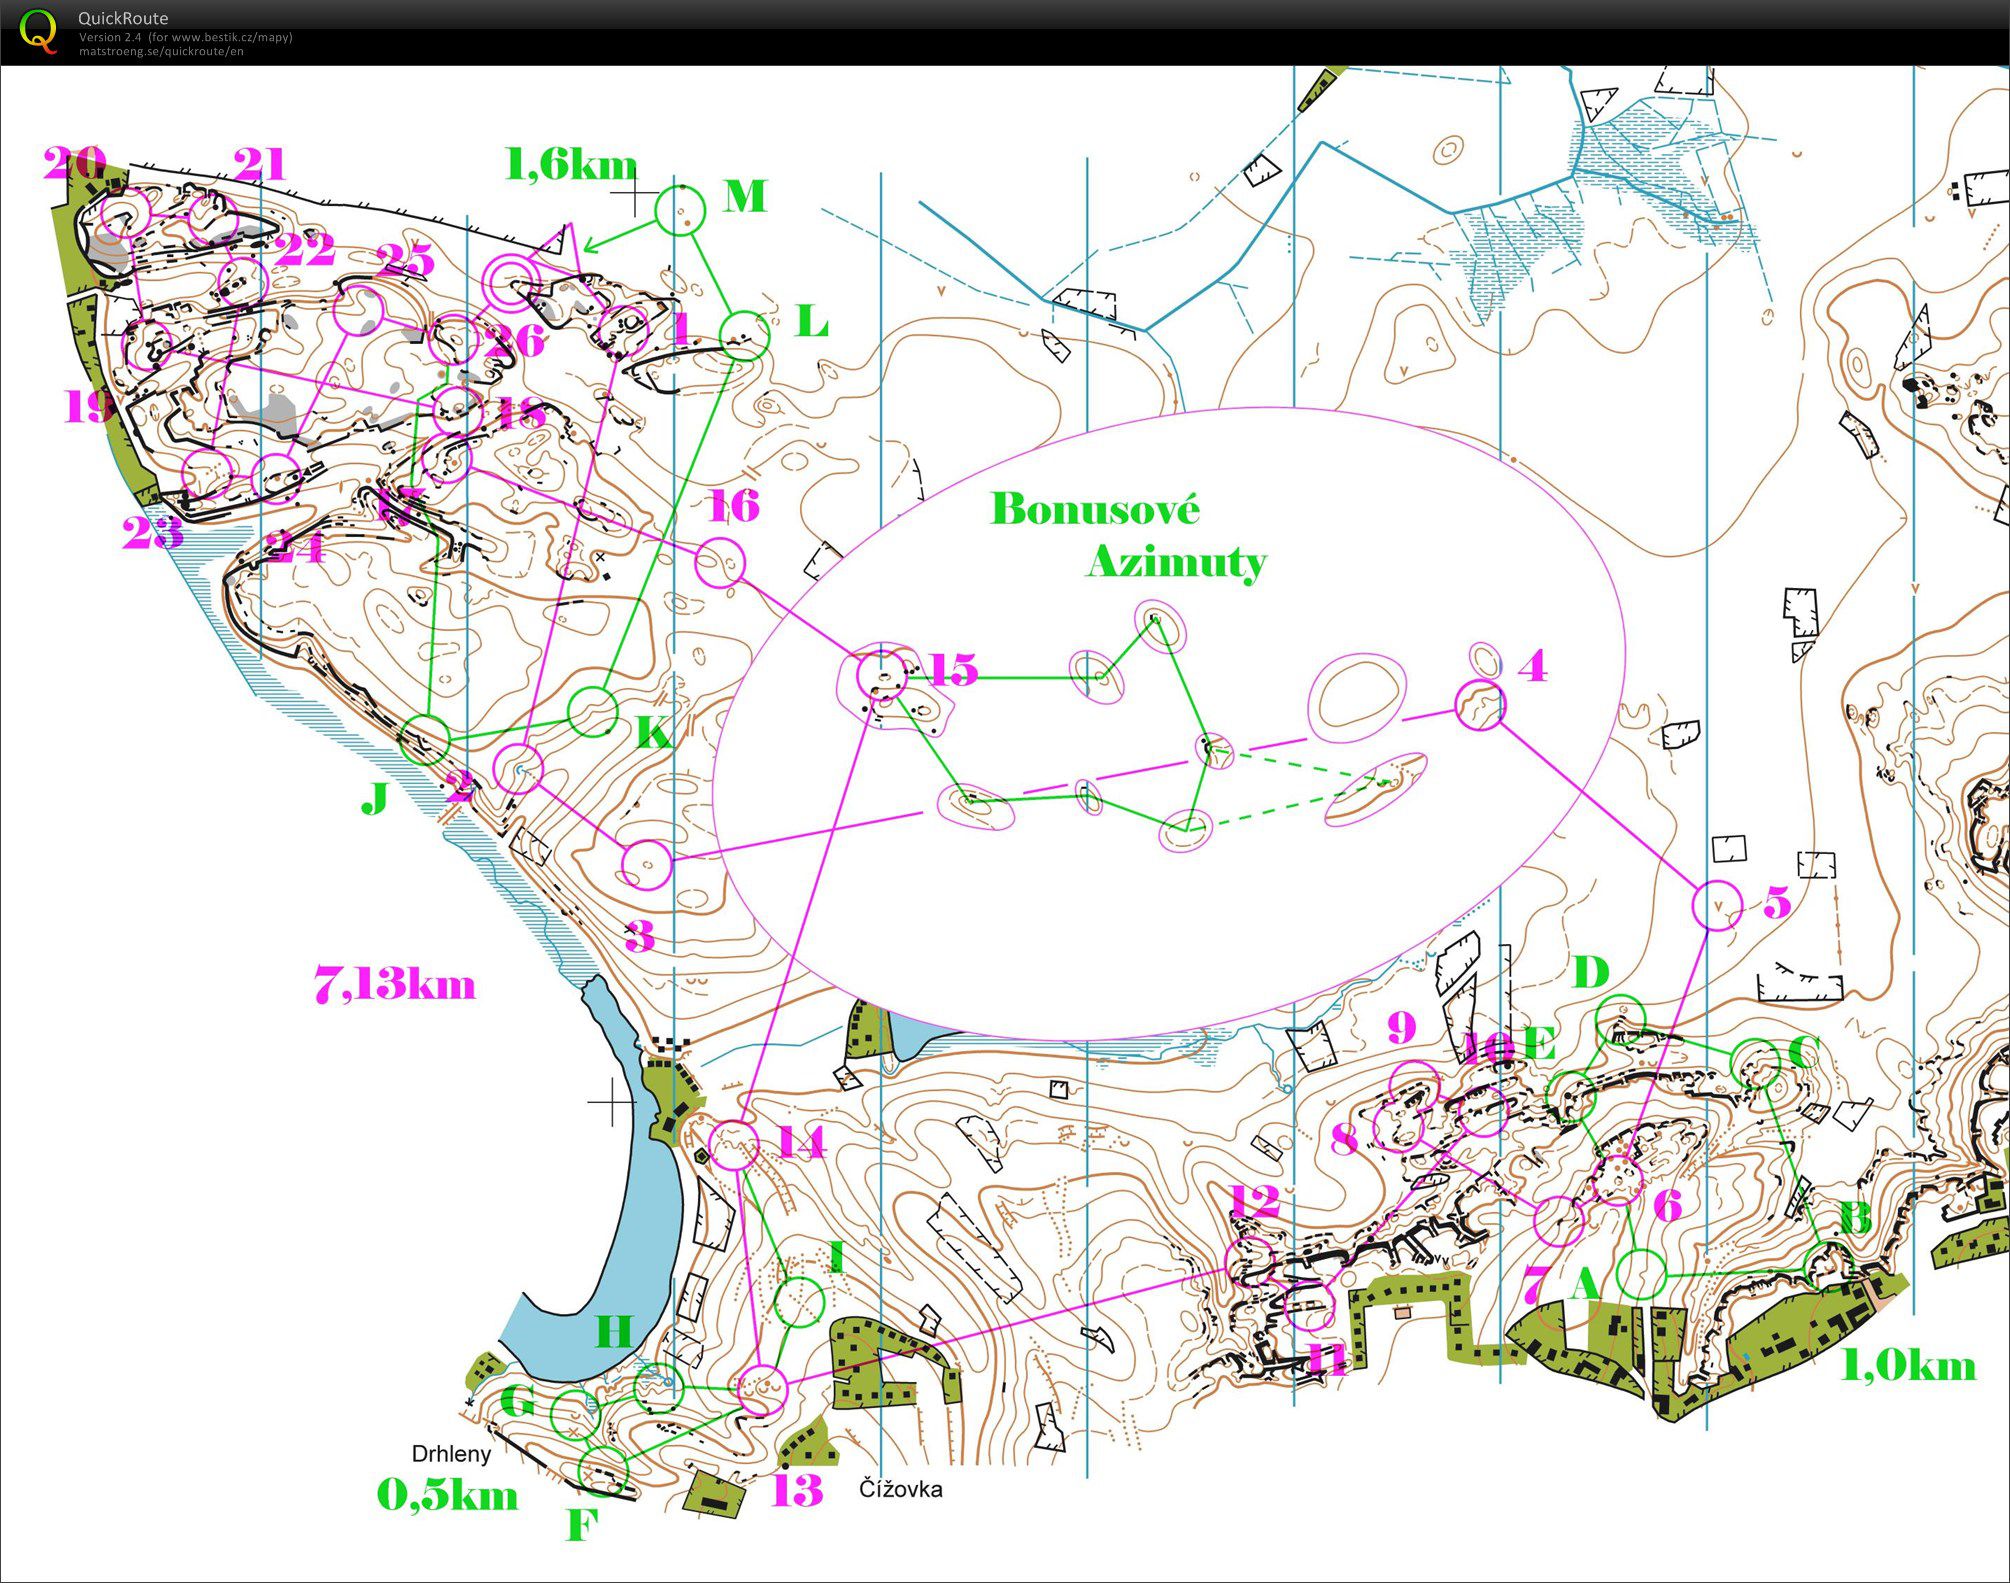The width and height of the screenshot is (2010, 1583).
Task: Click the "Azimuty" word inside the ellipse
Action: 1177,563
